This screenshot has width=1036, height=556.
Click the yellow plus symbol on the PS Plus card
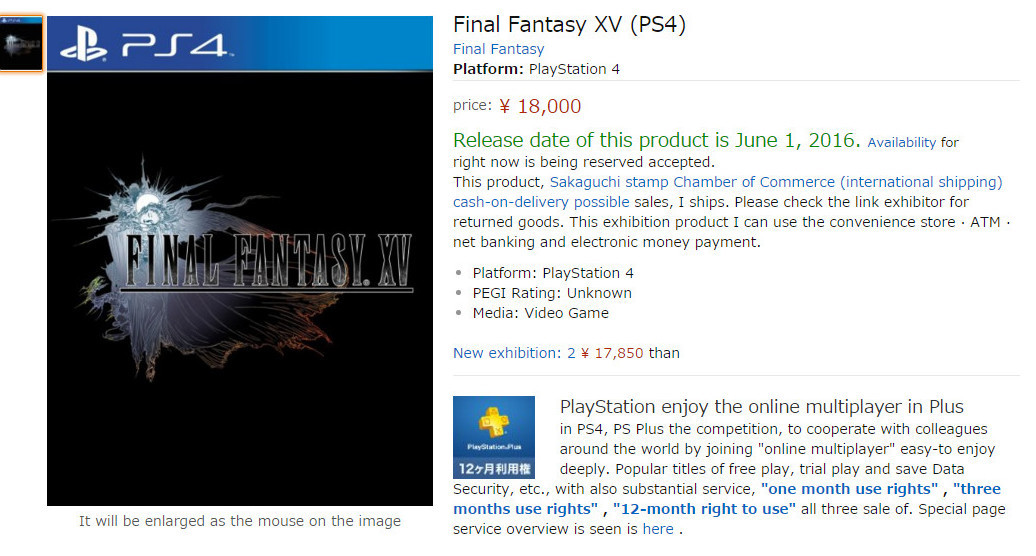494,422
